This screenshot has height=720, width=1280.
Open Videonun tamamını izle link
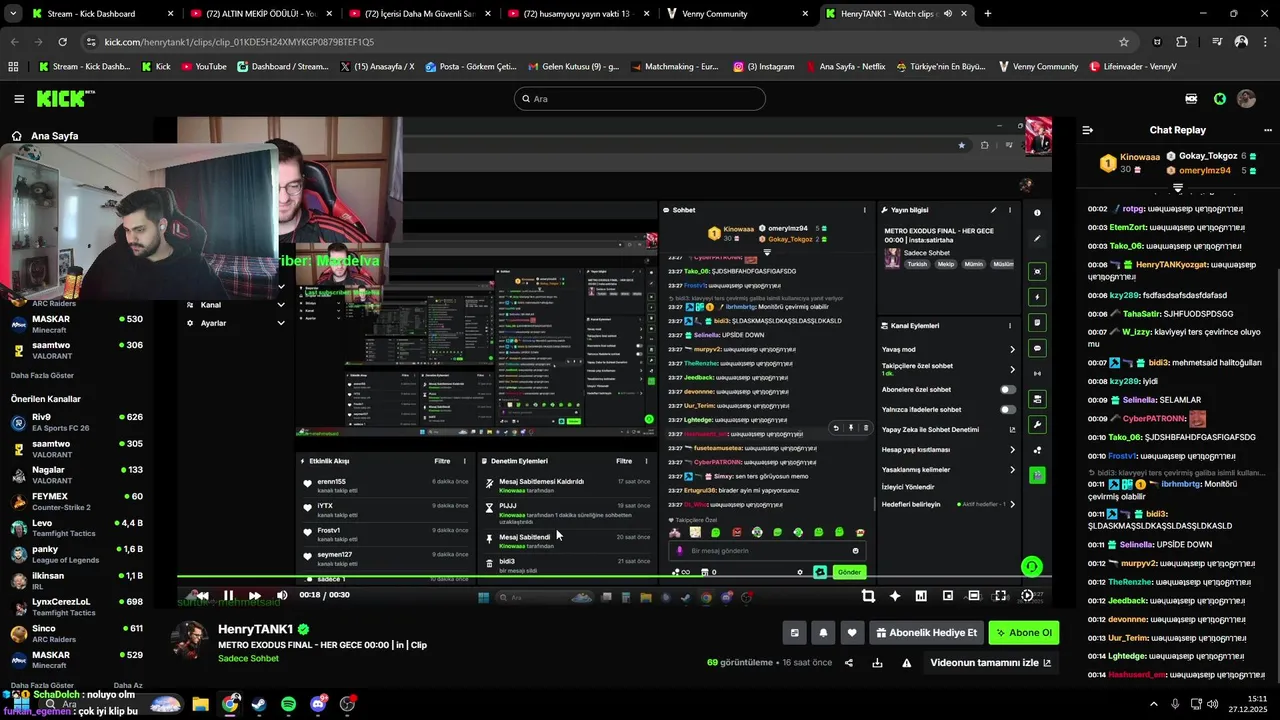[991, 662]
